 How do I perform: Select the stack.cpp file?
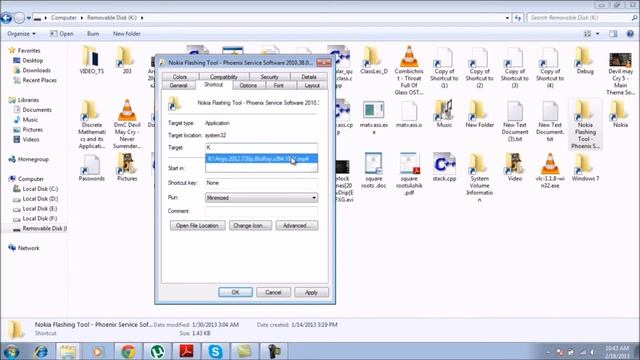(x=444, y=167)
